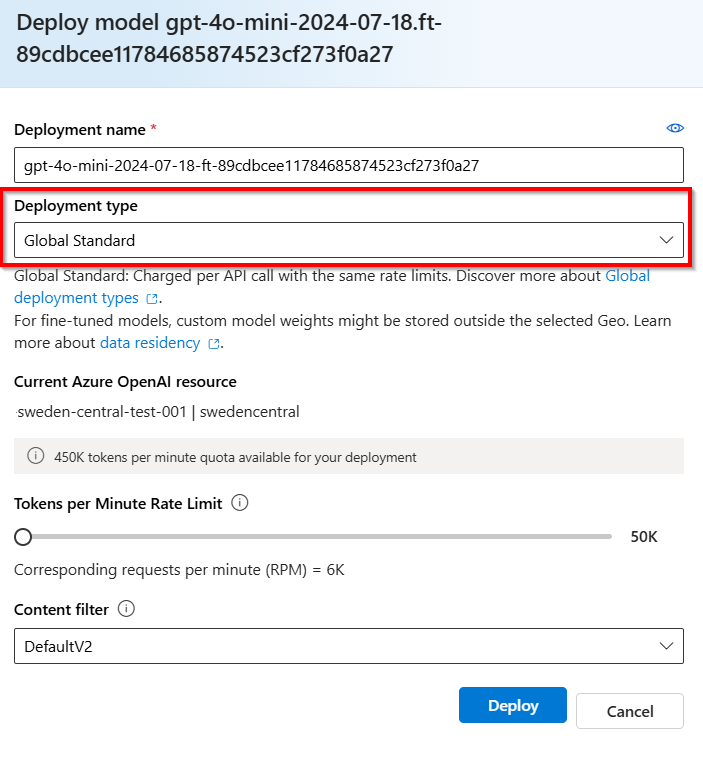This screenshot has width=703, height=758.
Task: Click the 450K tokens quota information banner
Action: tap(349, 456)
